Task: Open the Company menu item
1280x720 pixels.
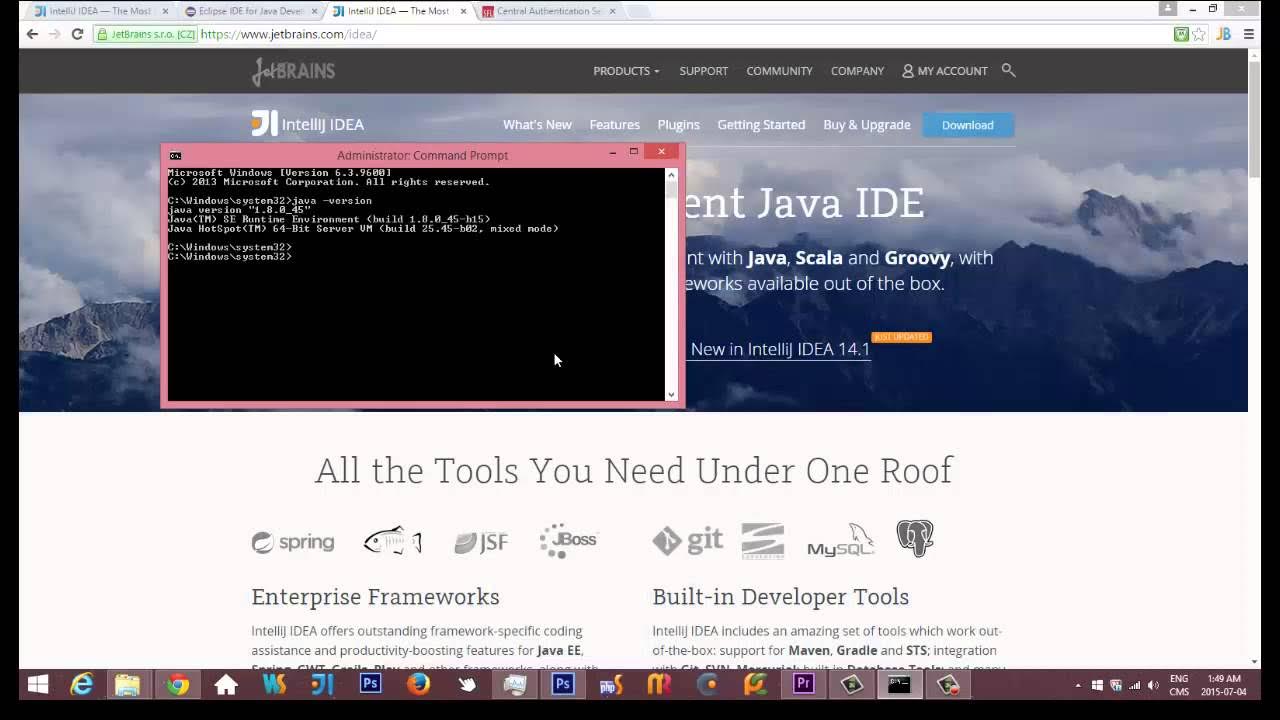Action: [x=857, y=71]
